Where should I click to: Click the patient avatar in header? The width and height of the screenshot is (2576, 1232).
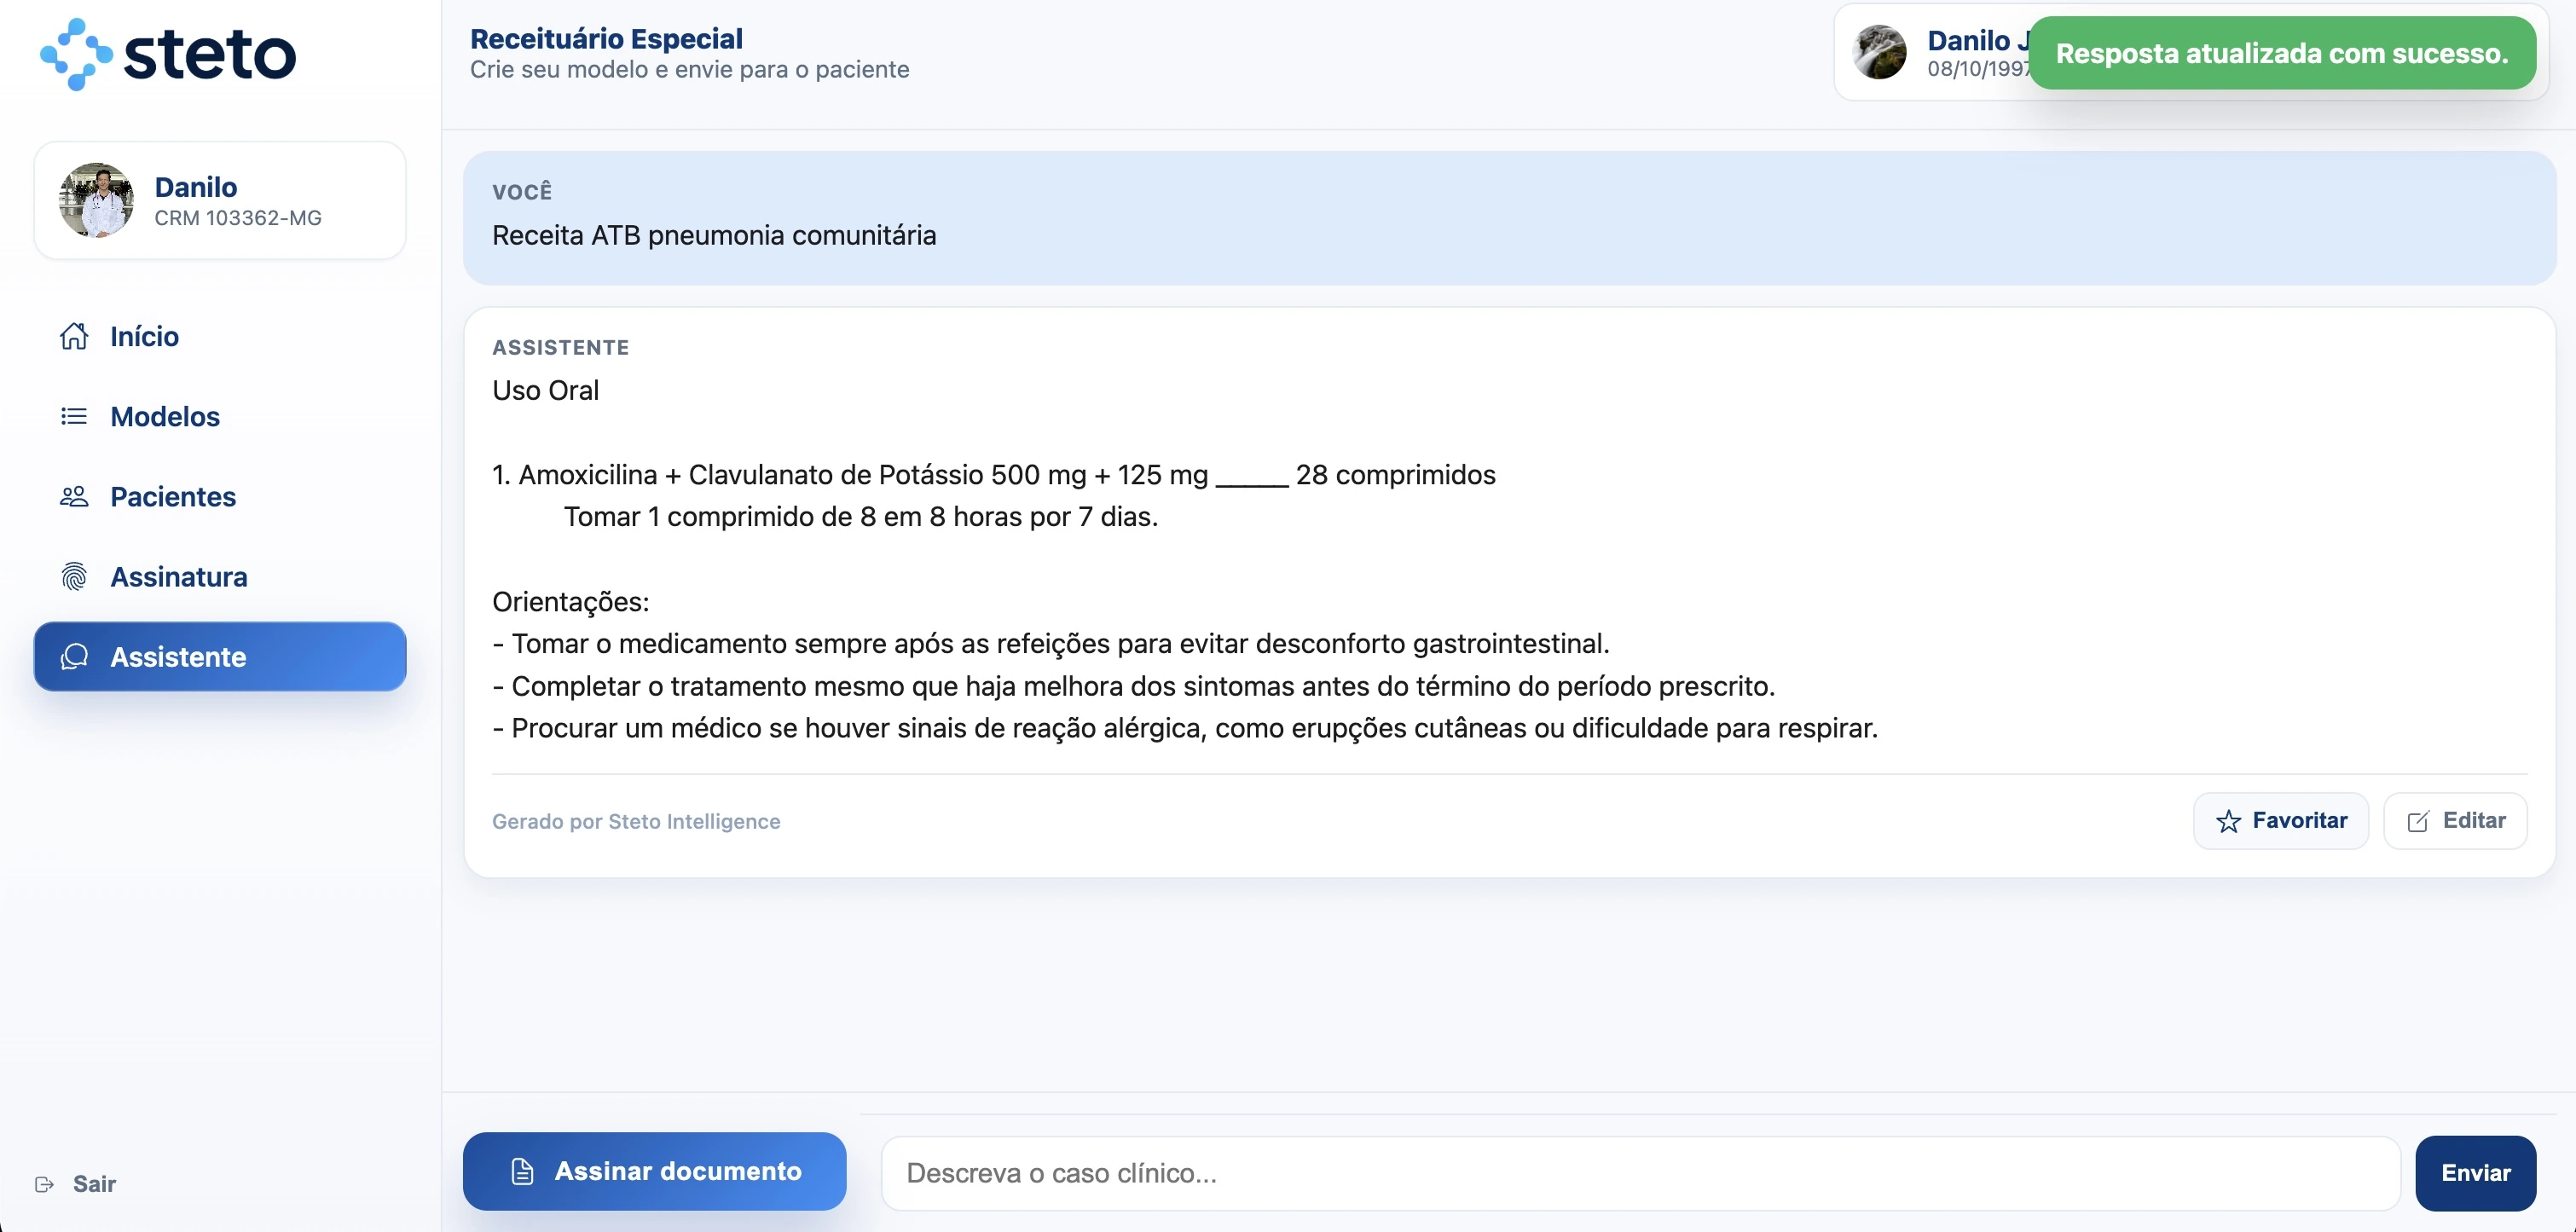[1879, 52]
